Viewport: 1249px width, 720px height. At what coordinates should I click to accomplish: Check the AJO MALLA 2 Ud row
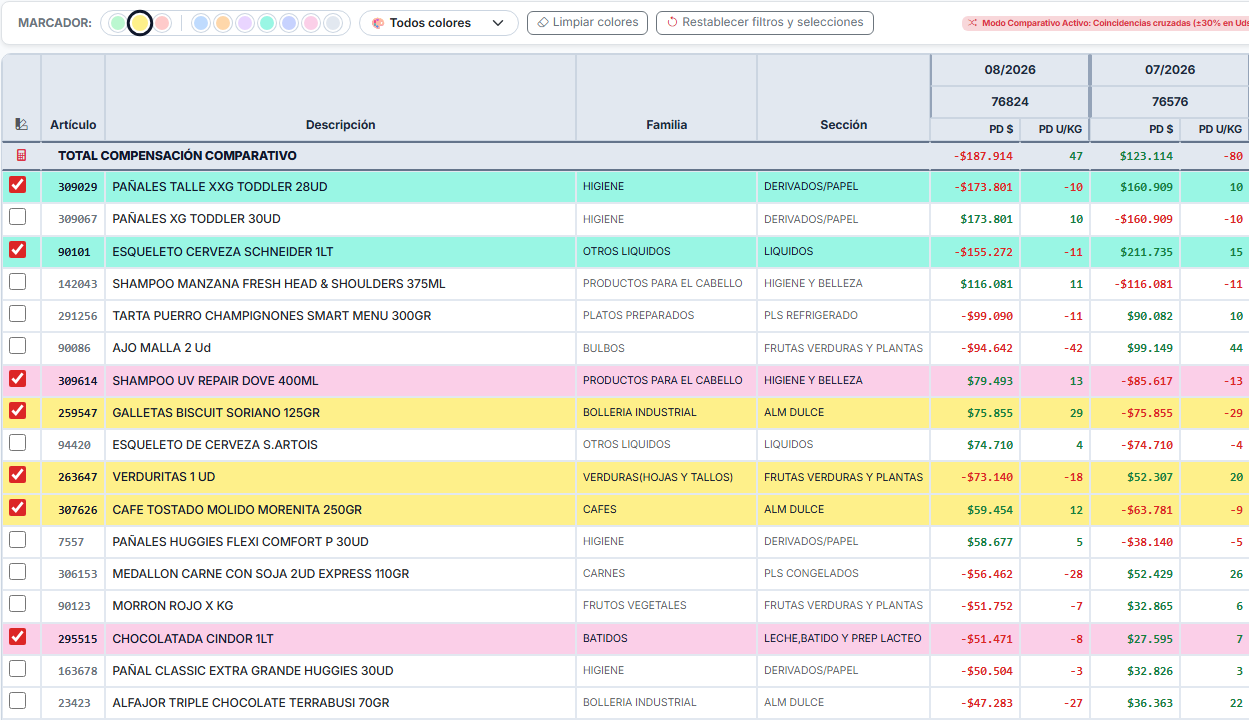[18, 346]
